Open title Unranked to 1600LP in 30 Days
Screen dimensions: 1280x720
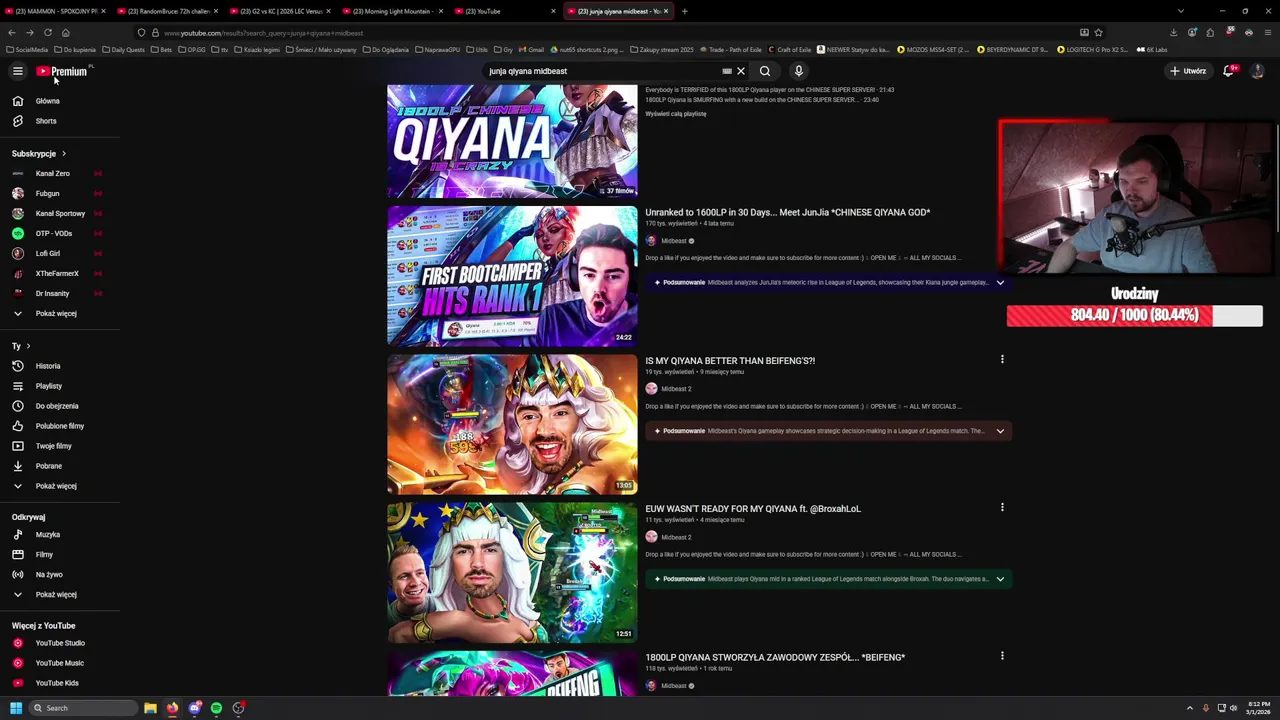click(x=788, y=213)
